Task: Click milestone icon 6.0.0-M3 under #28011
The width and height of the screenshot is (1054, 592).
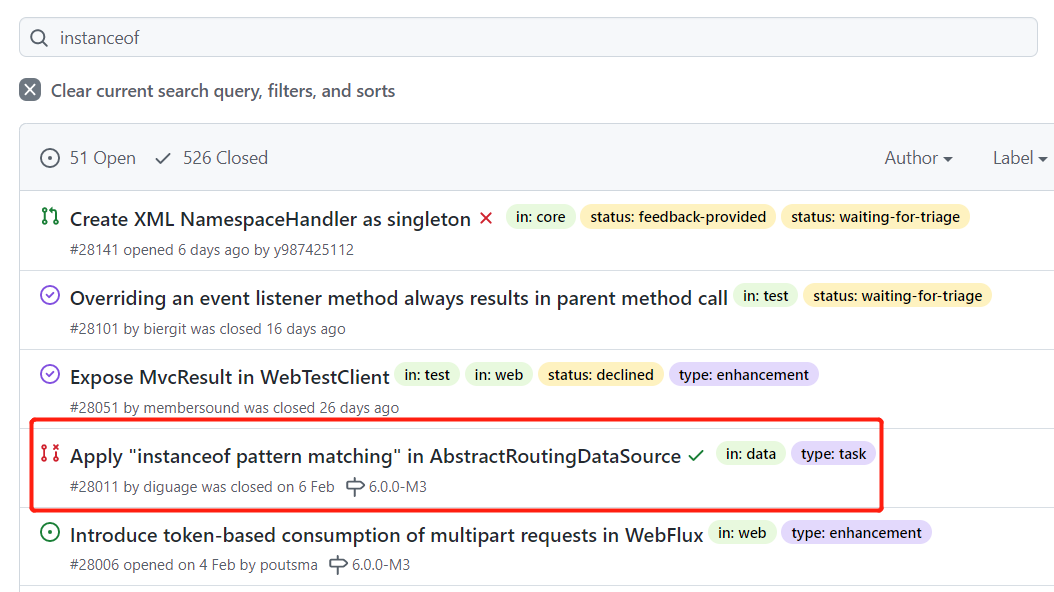Action: click(x=355, y=487)
